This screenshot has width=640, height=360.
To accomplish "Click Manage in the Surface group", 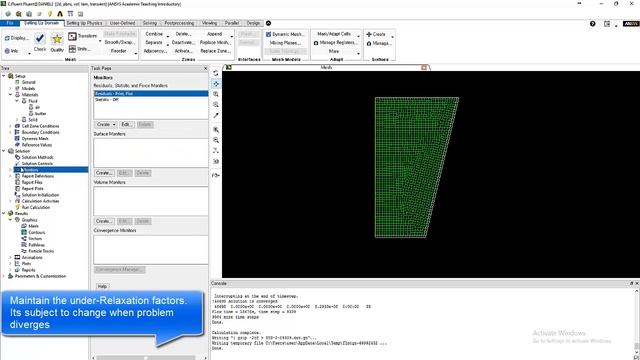I will (378, 43).
